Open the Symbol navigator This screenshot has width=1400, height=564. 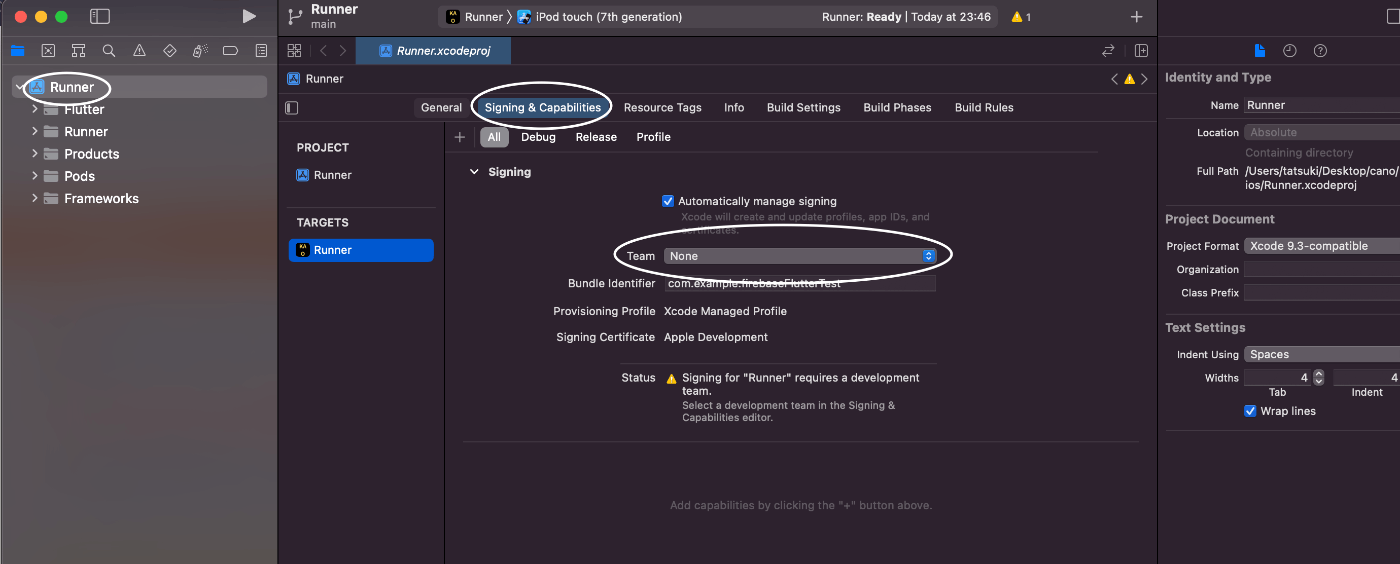[78, 50]
